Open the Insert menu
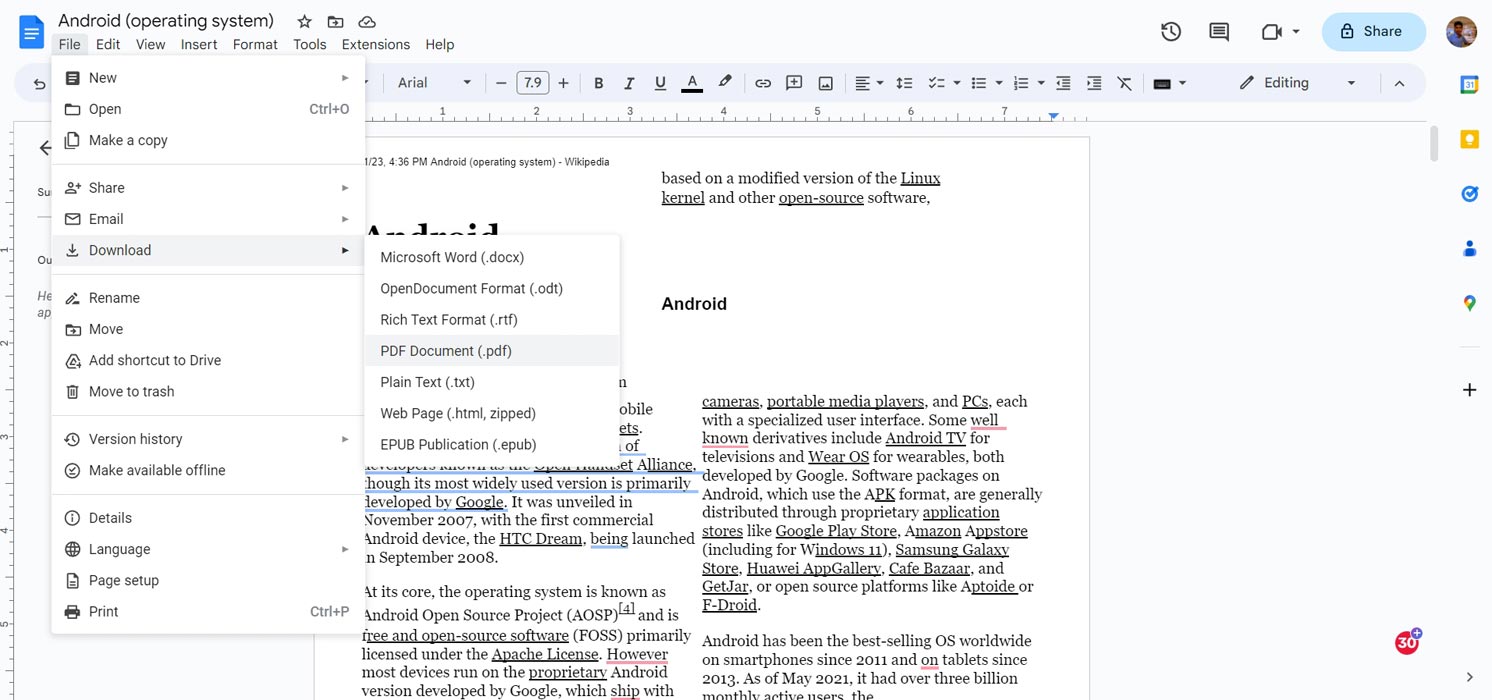 tap(199, 44)
